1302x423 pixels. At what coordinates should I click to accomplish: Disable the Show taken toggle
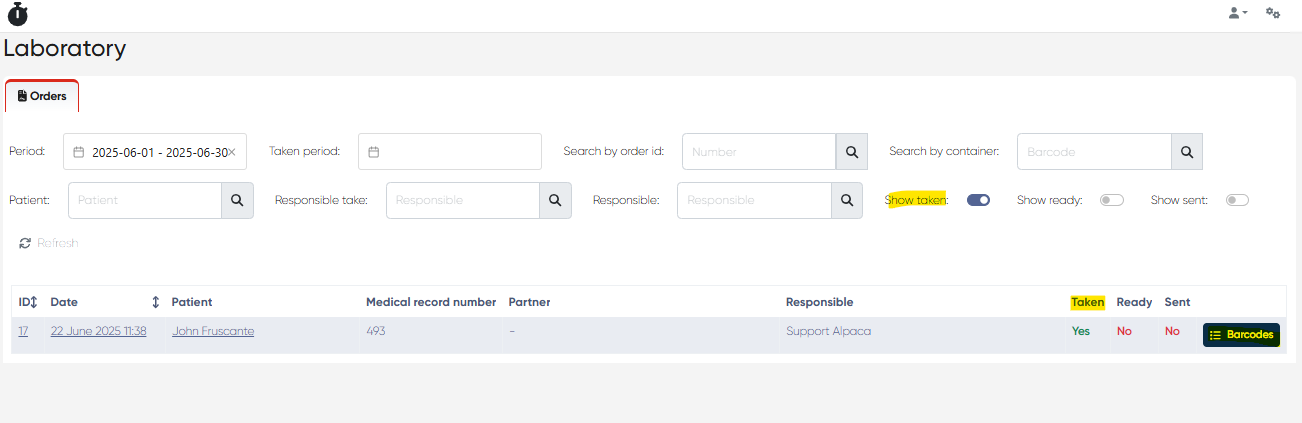pos(978,200)
